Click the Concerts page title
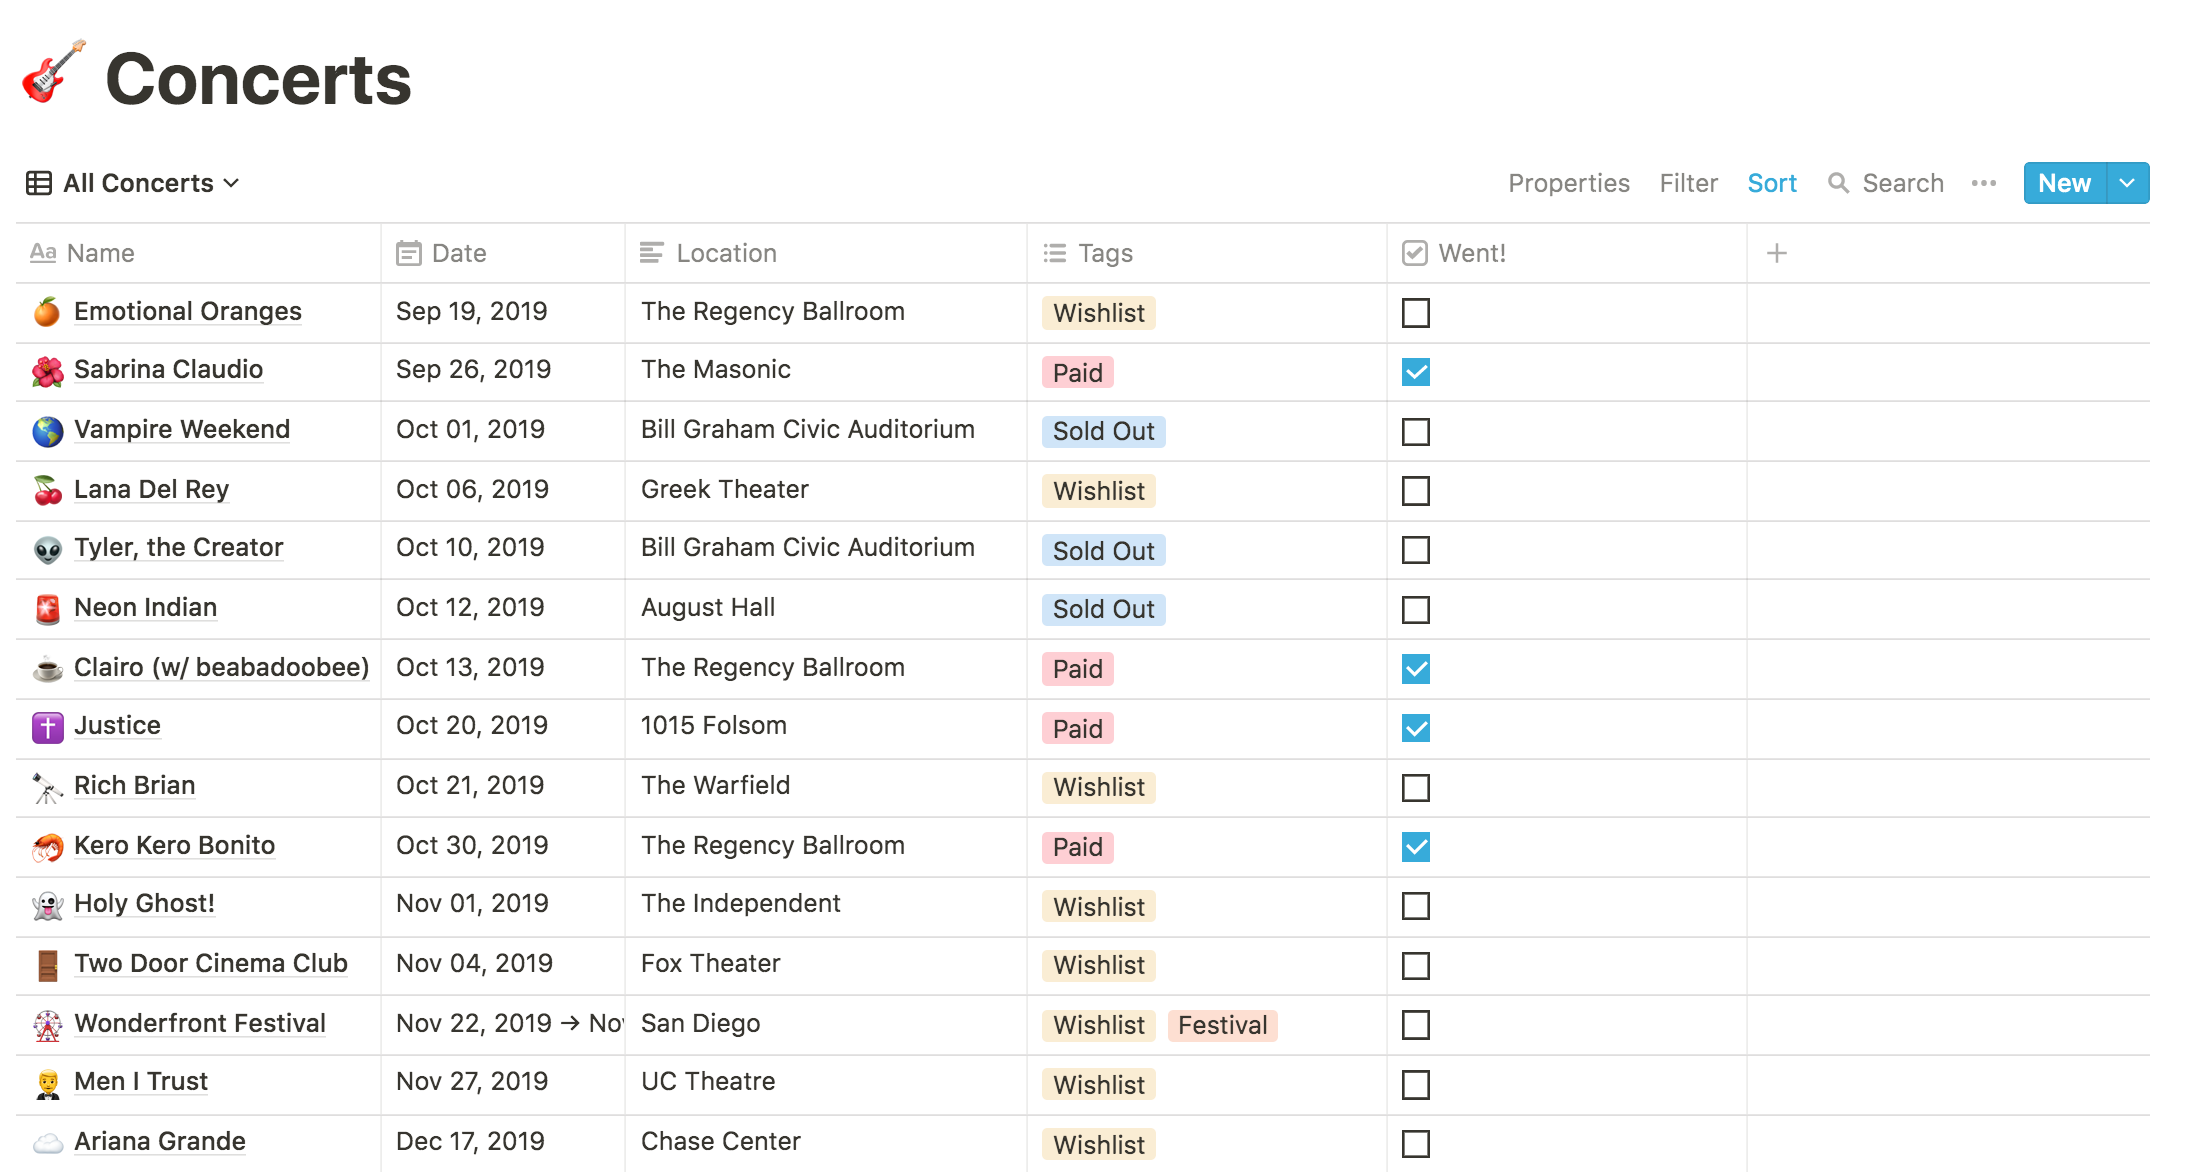The width and height of the screenshot is (2206, 1172). click(259, 79)
